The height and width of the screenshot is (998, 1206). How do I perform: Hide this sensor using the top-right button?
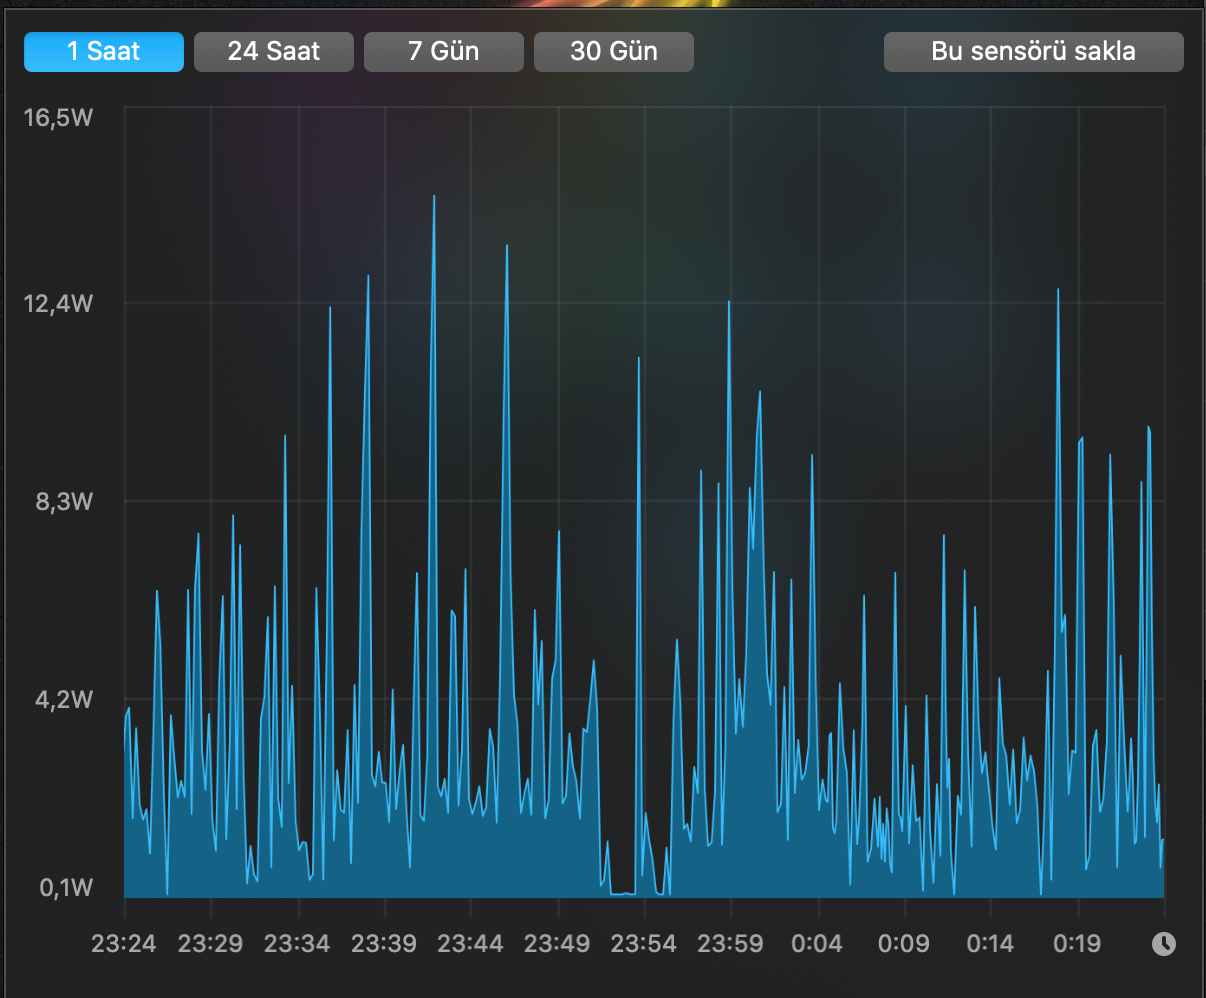click(1033, 51)
